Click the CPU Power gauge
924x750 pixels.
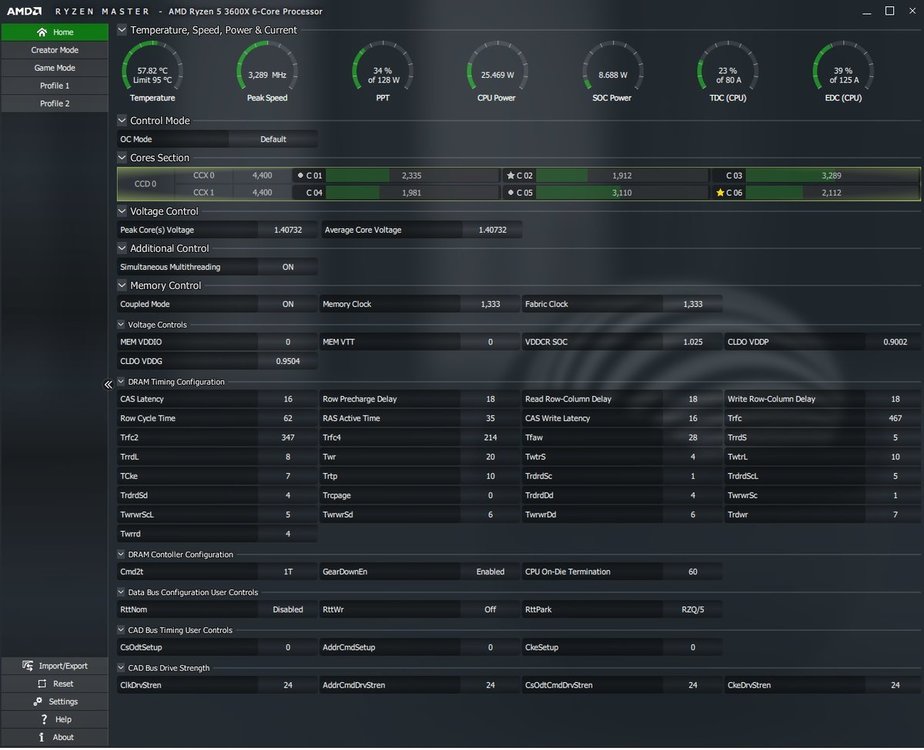click(x=497, y=72)
